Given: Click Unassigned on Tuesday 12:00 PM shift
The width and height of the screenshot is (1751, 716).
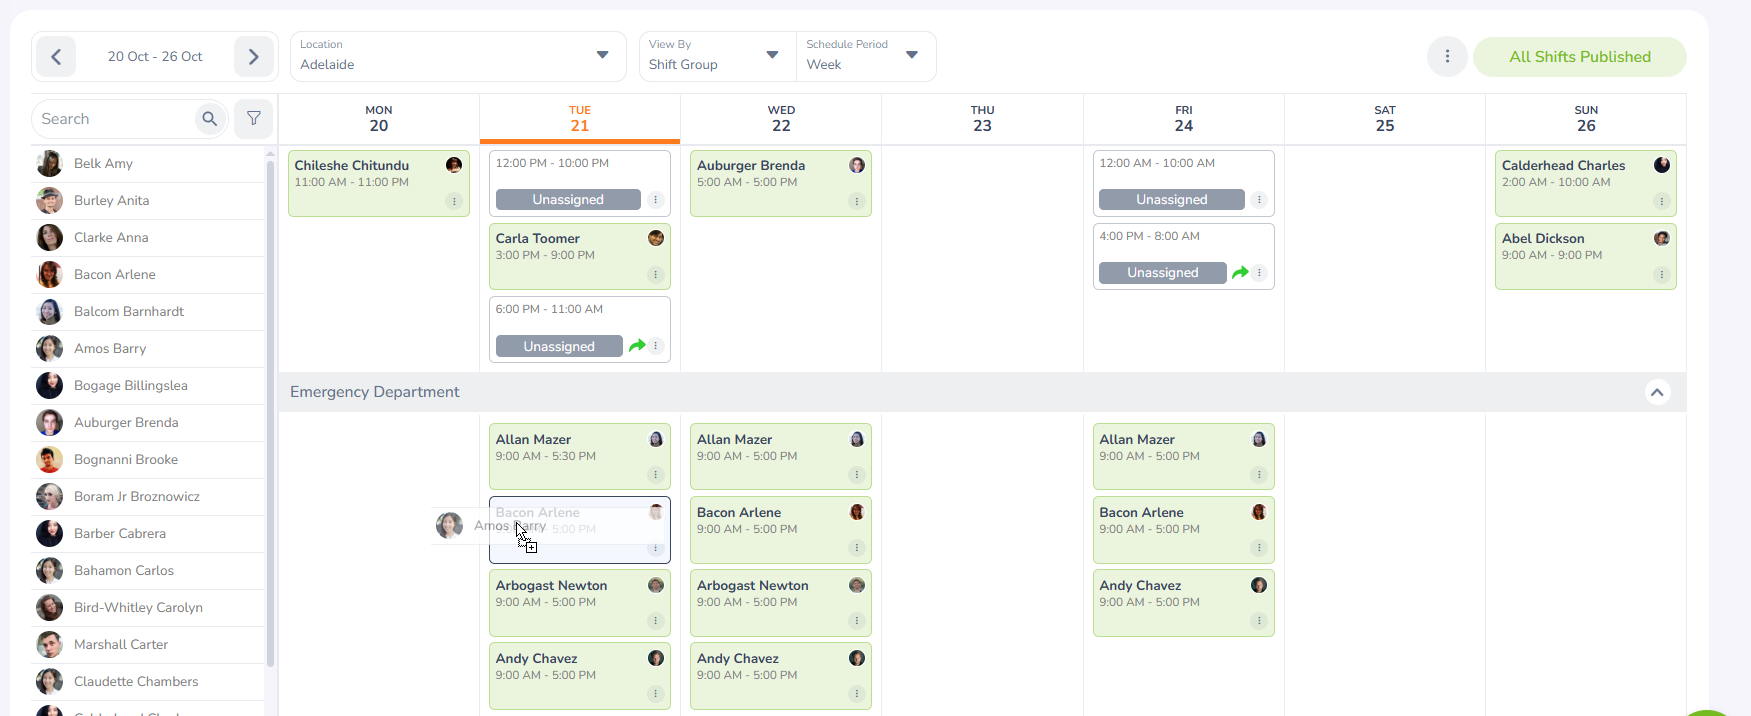Looking at the screenshot, I should tap(568, 200).
